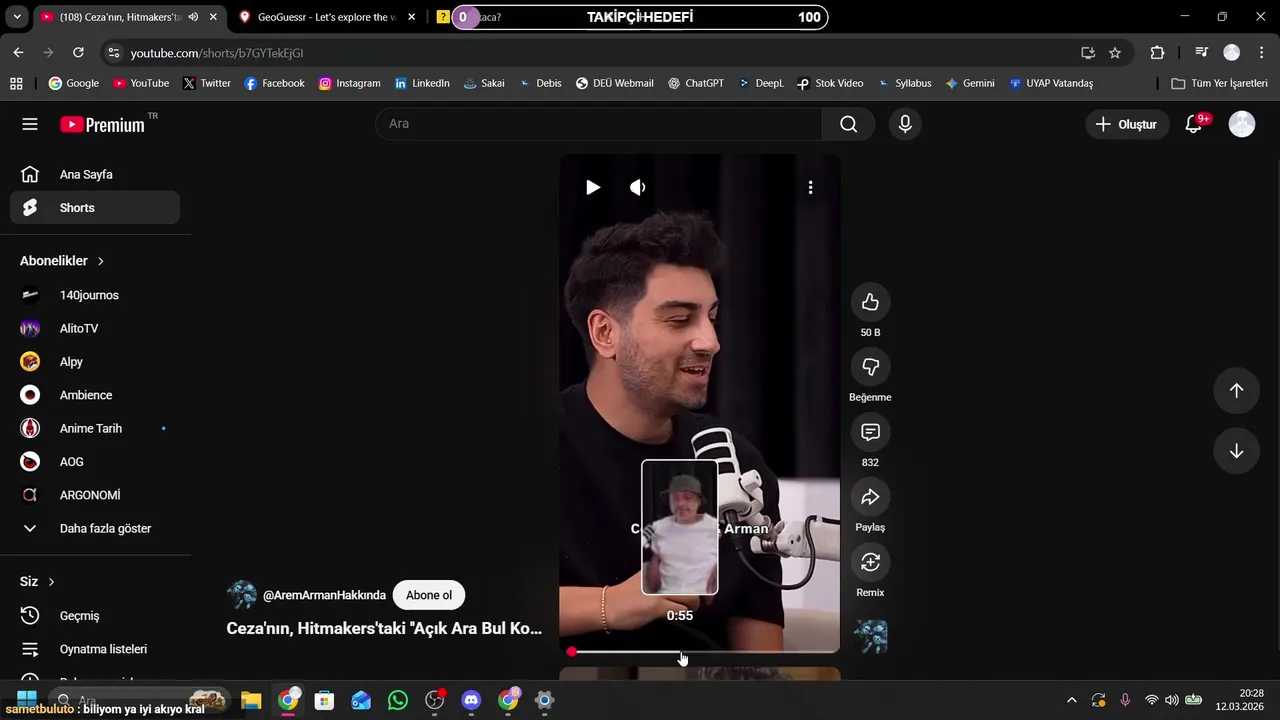1280x720 pixels.
Task: Open the Google bookmark
Action: coord(73,83)
